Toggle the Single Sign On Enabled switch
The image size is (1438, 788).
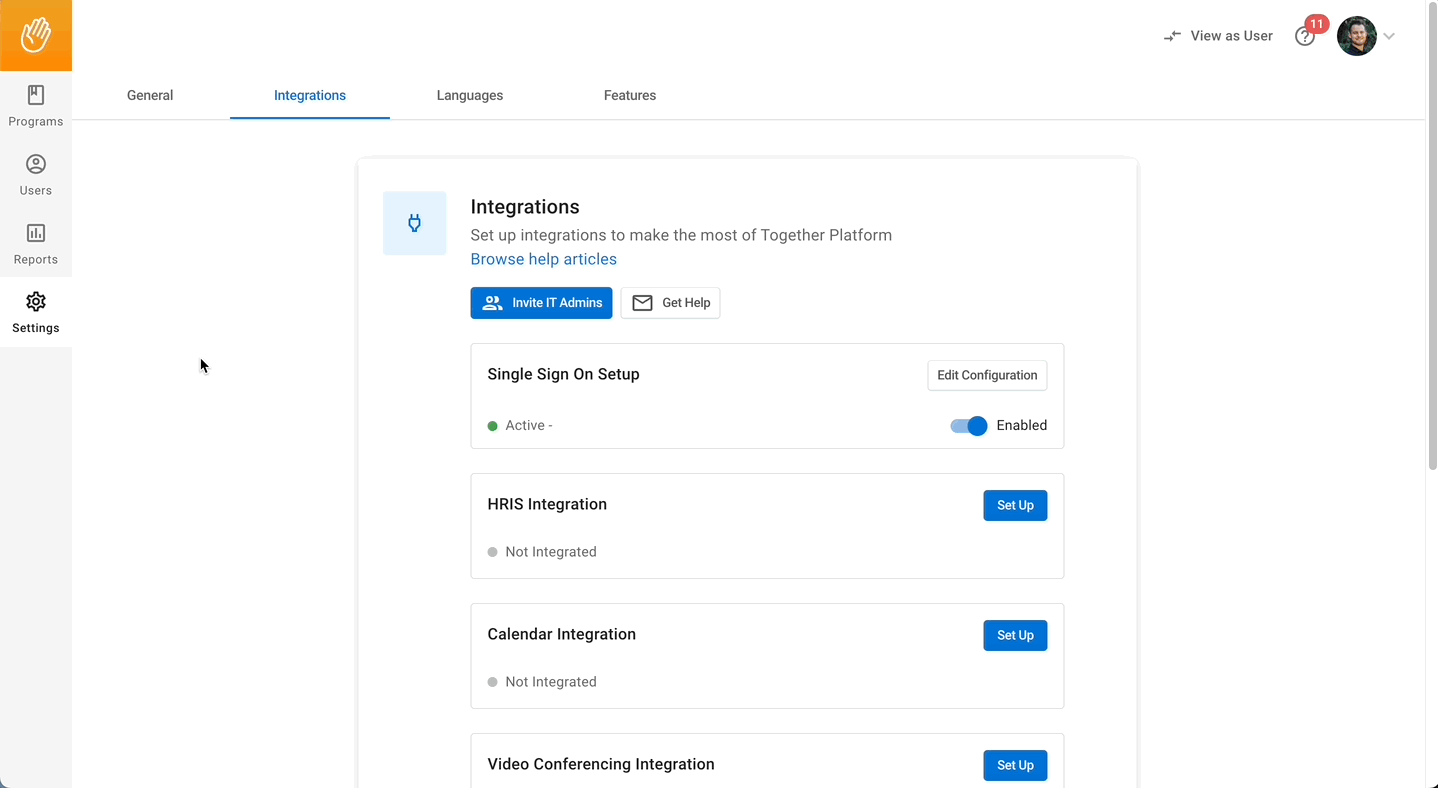click(968, 426)
